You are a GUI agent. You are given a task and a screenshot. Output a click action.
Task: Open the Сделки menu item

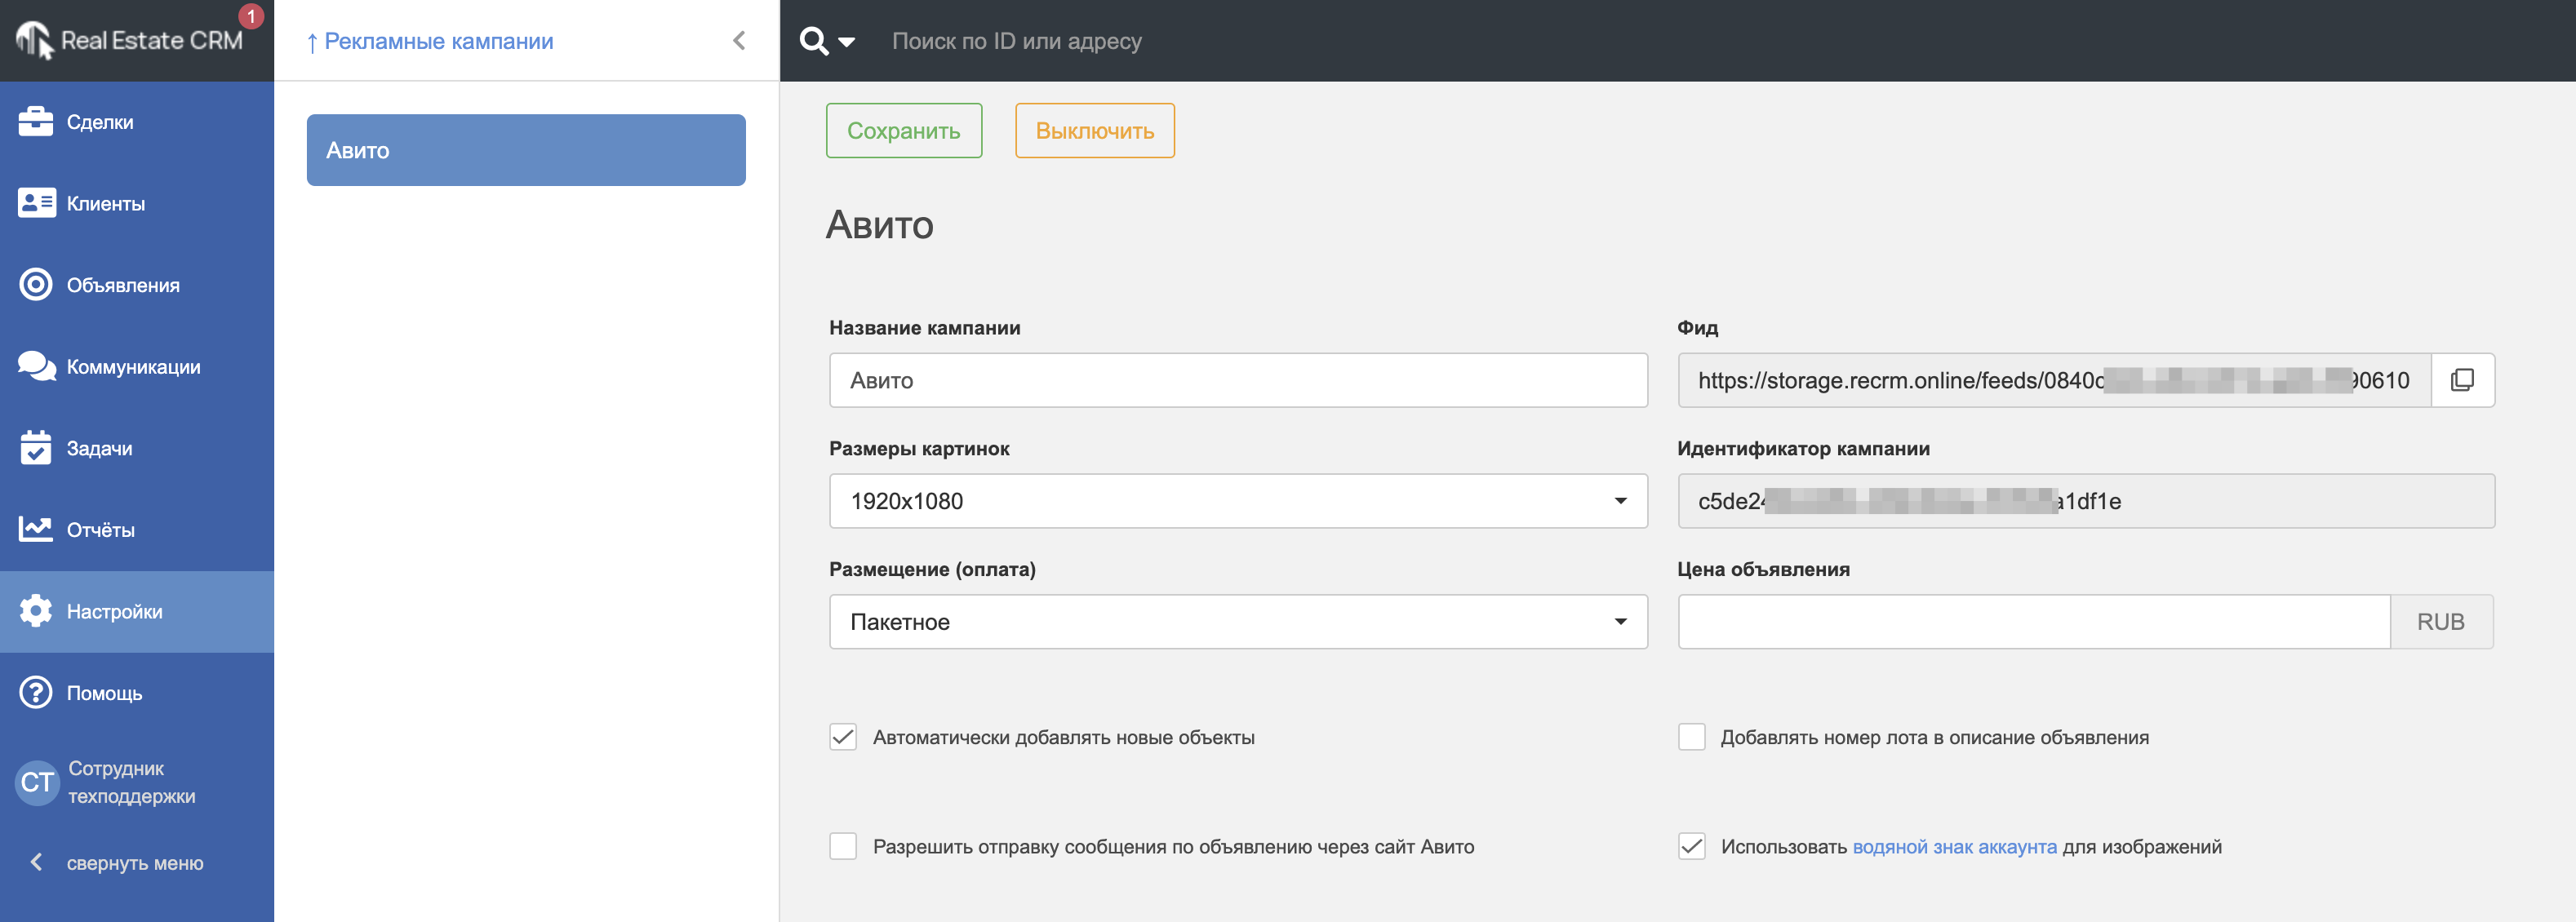point(137,122)
